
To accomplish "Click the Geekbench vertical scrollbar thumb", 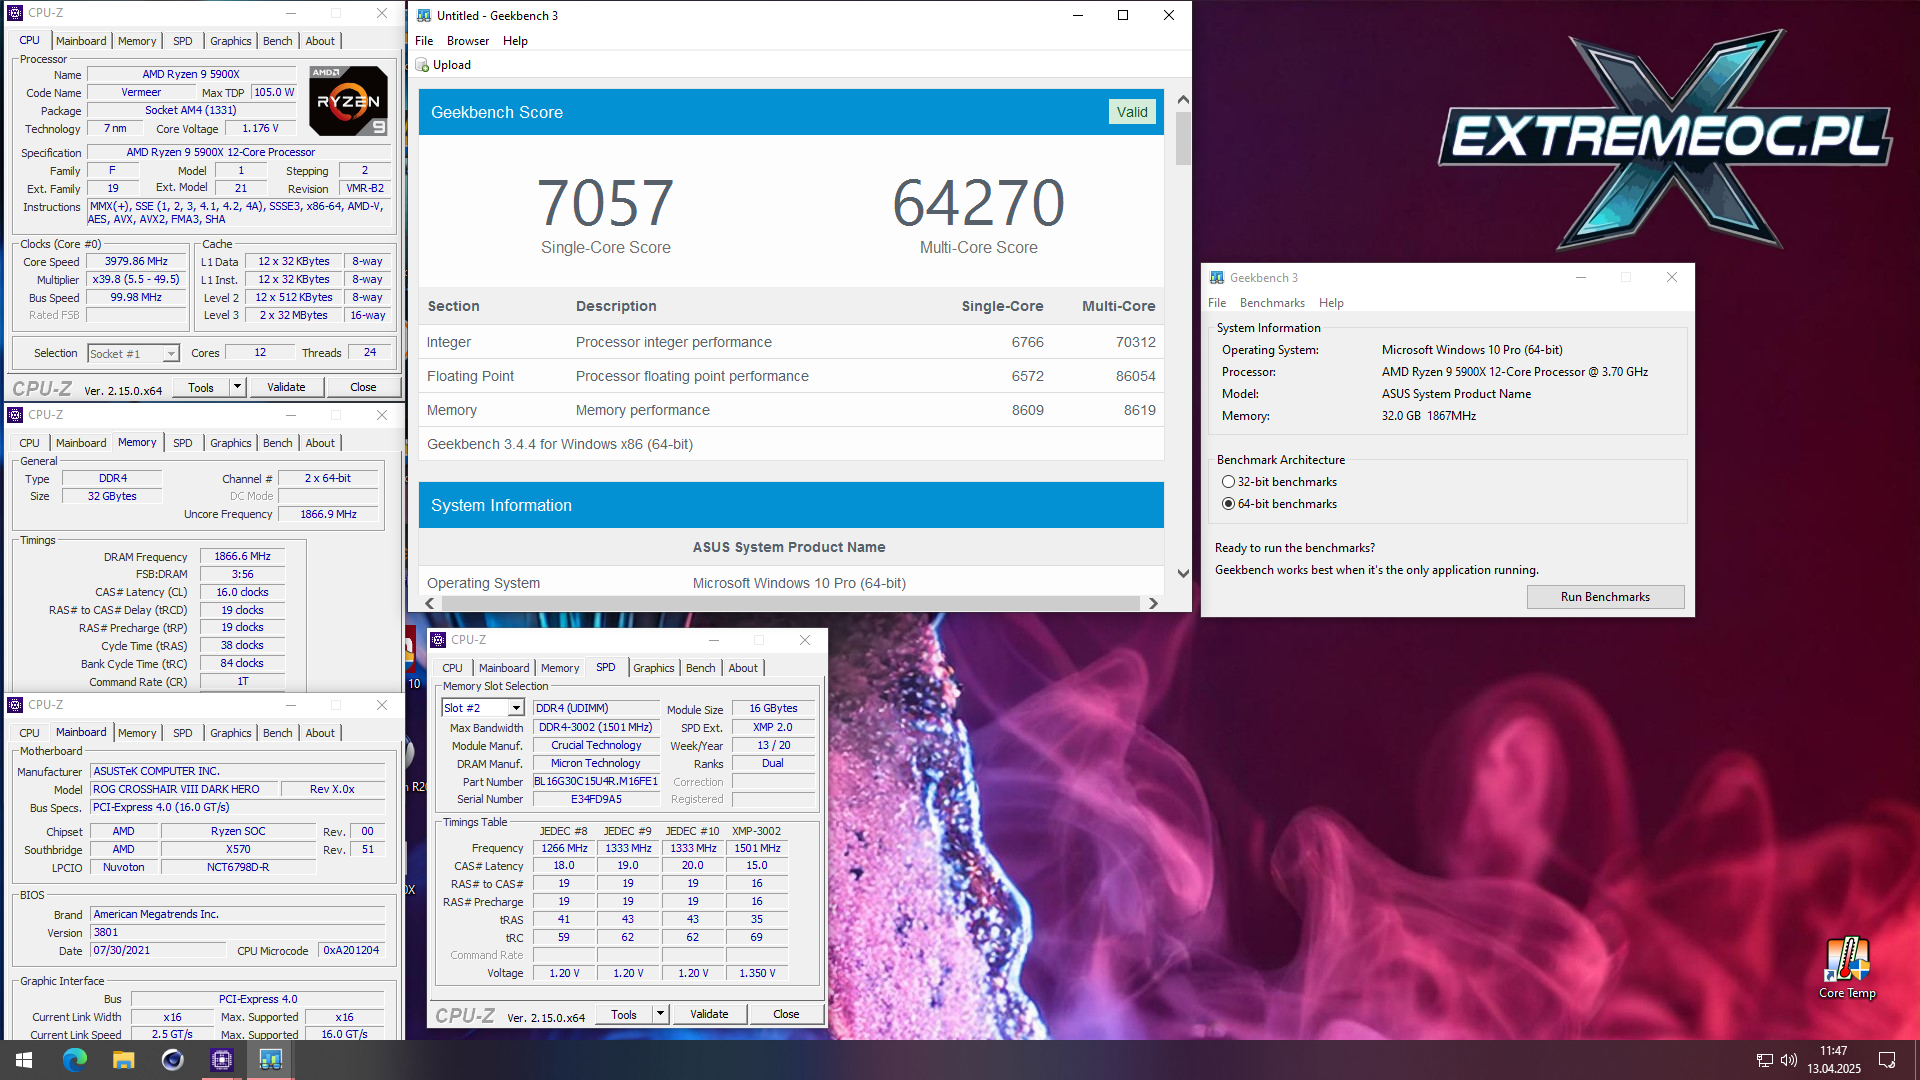I will point(1183,138).
